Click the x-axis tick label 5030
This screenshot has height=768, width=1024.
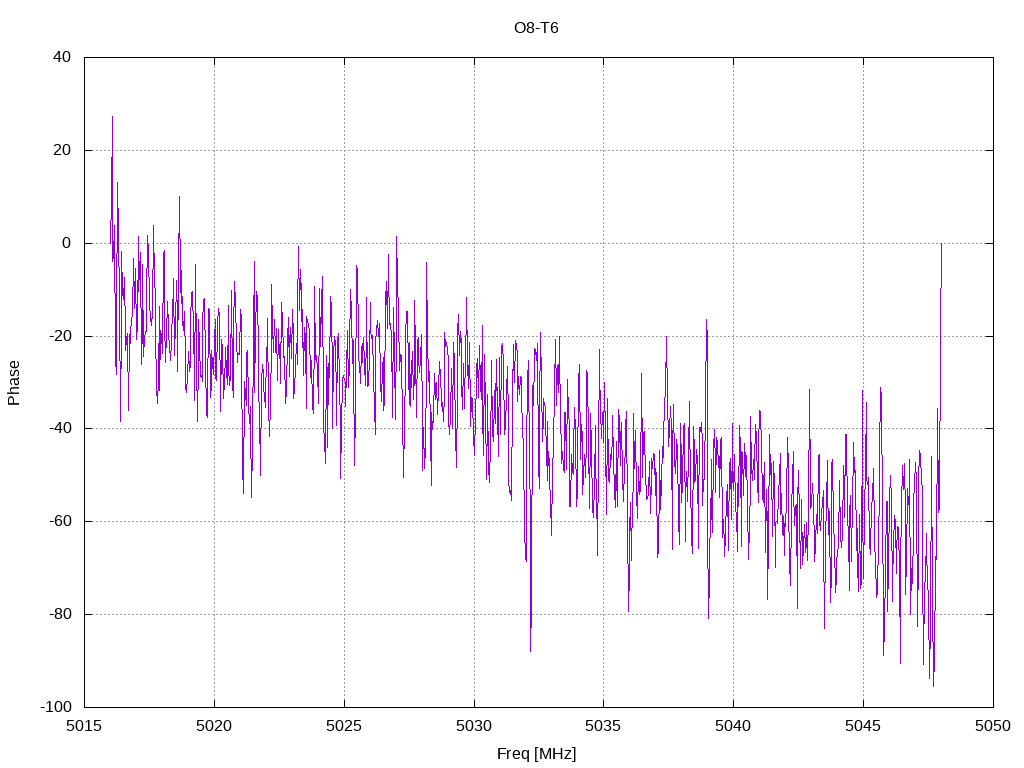coord(474,726)
